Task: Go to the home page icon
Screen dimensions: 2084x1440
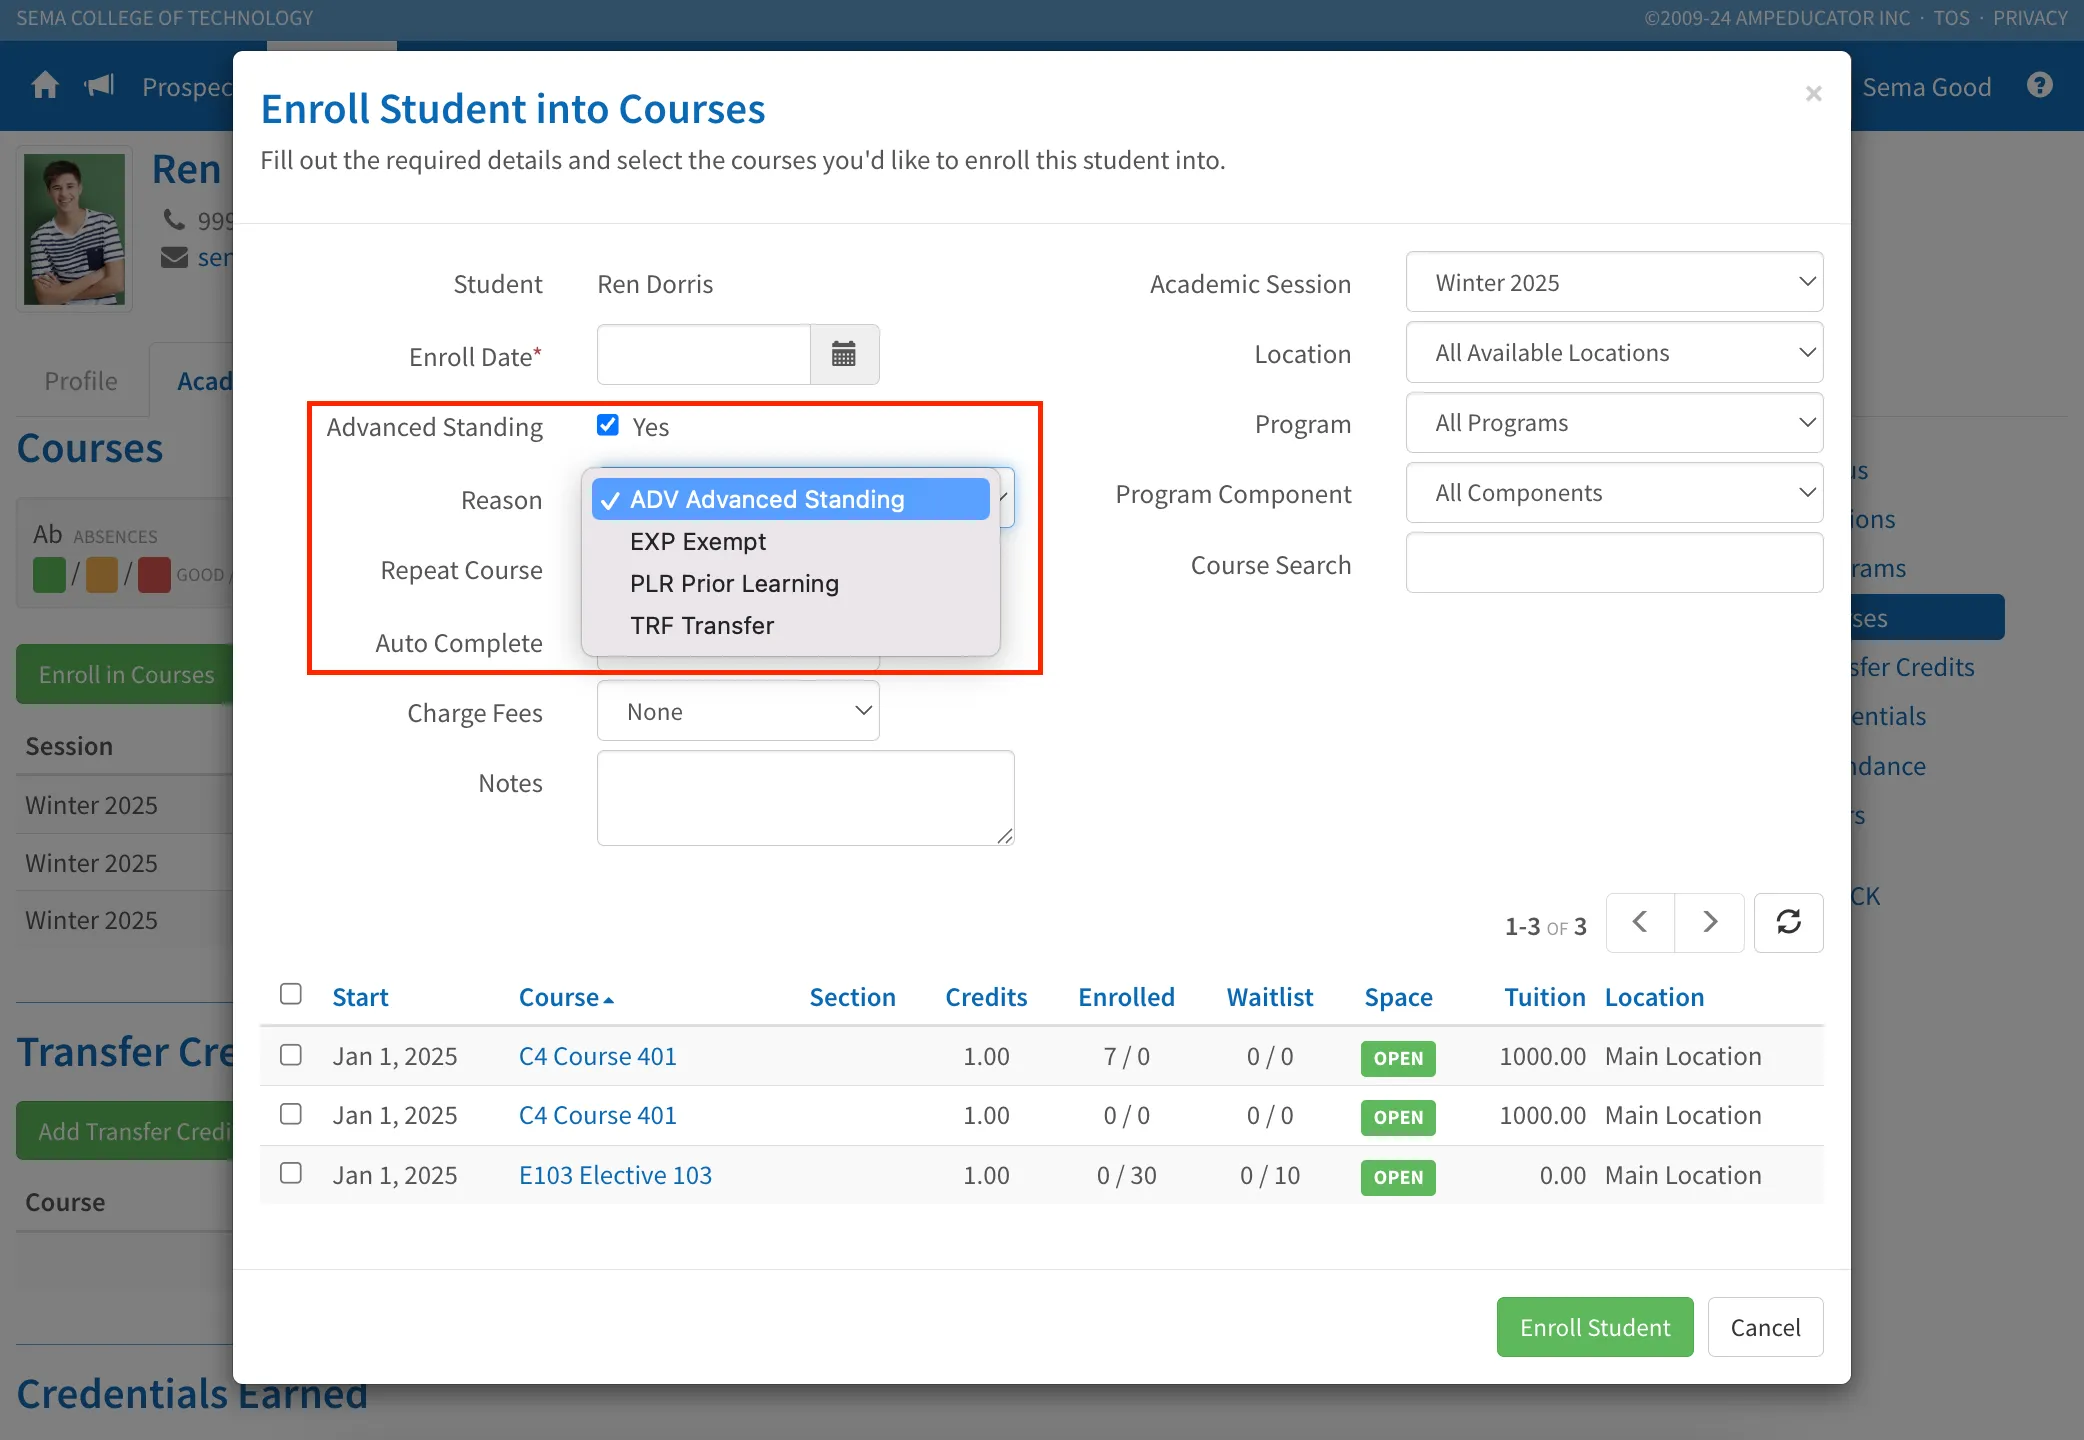Action: pyautogui.click(x=45, y=86)
